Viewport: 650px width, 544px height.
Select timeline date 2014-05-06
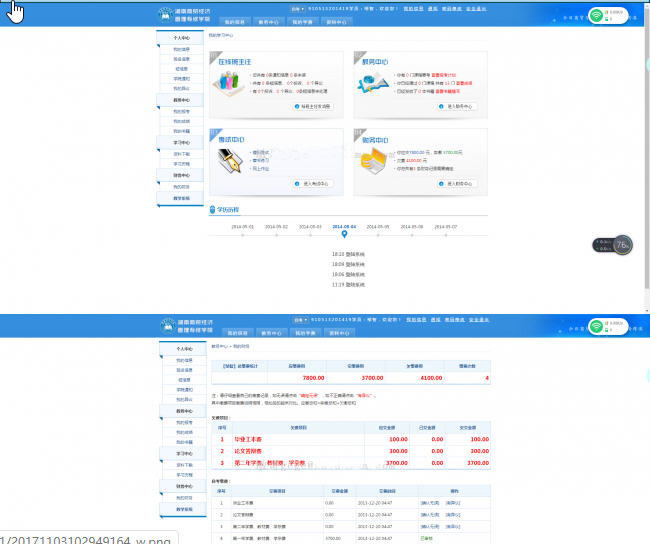click(412, 227)
